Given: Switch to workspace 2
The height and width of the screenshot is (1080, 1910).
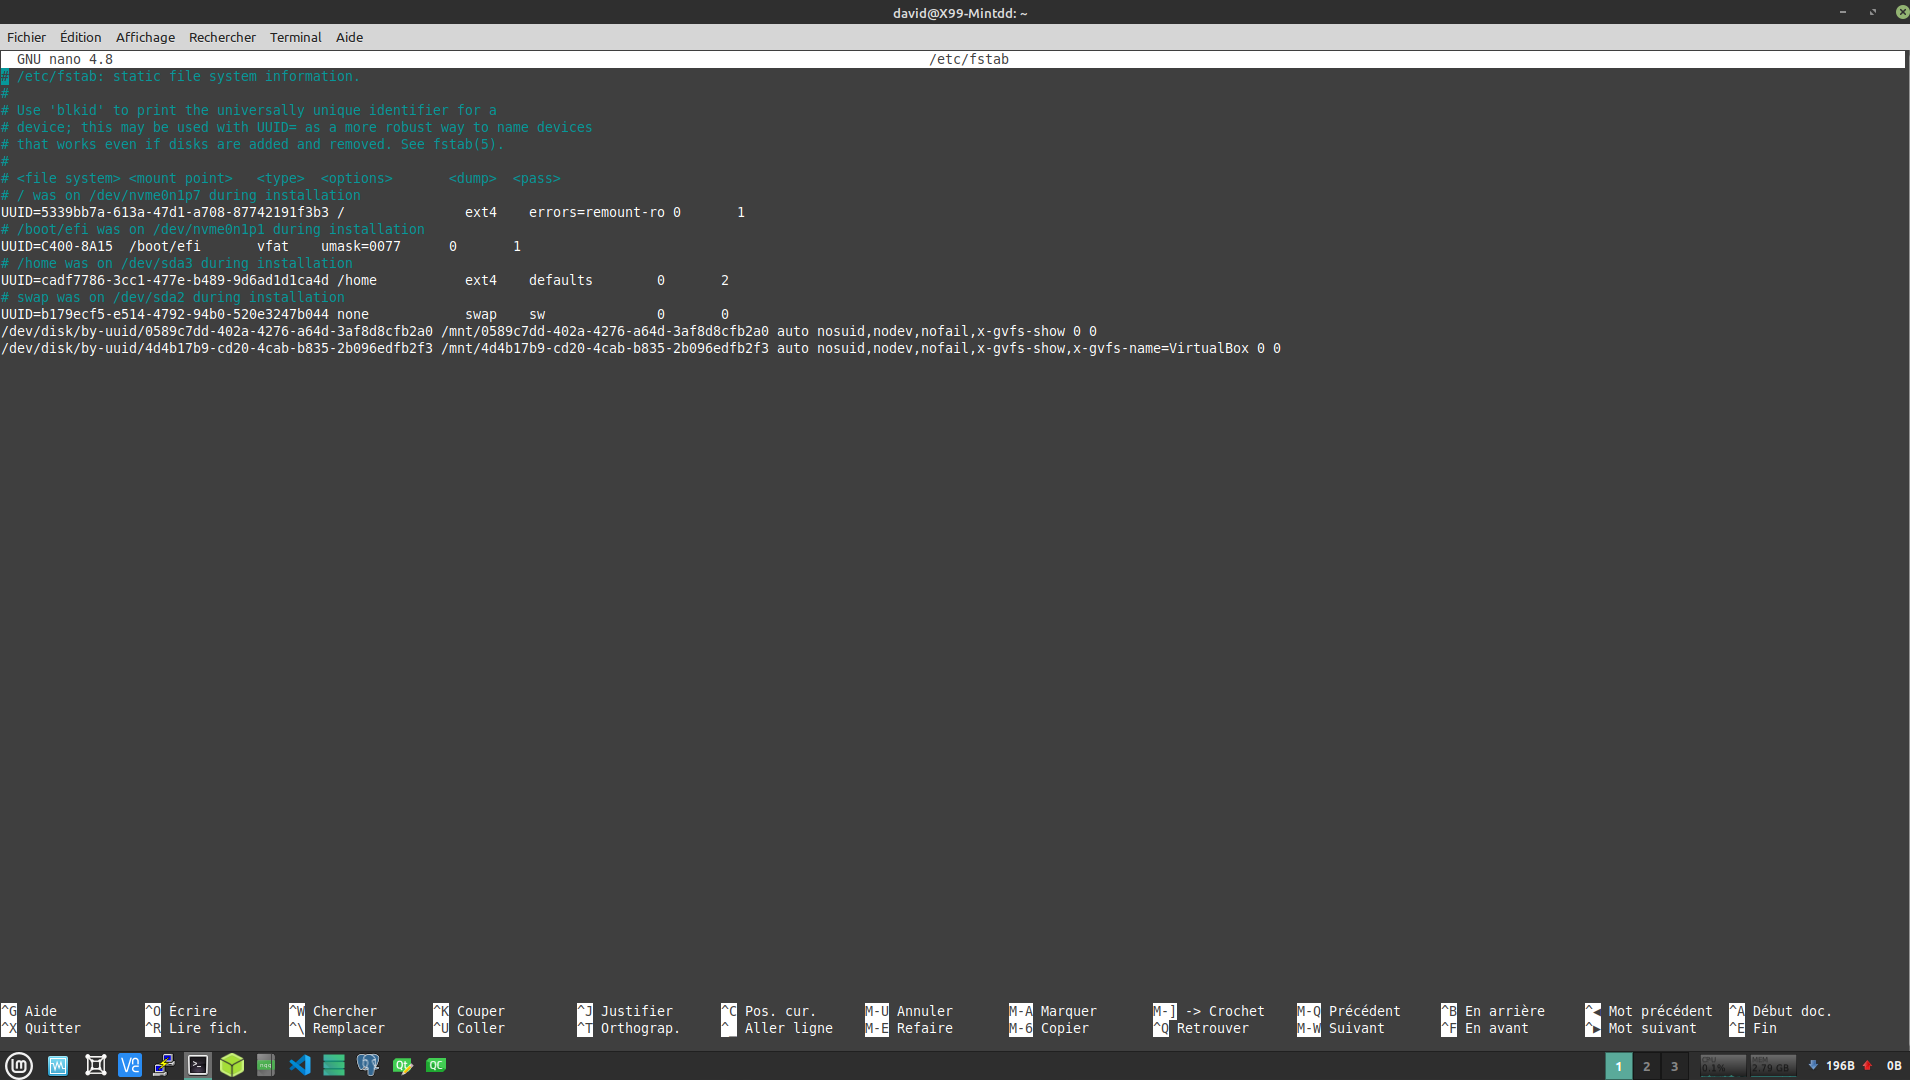Looking at the screenshot, I should pyautogui.click(x=1646, y=1065).
